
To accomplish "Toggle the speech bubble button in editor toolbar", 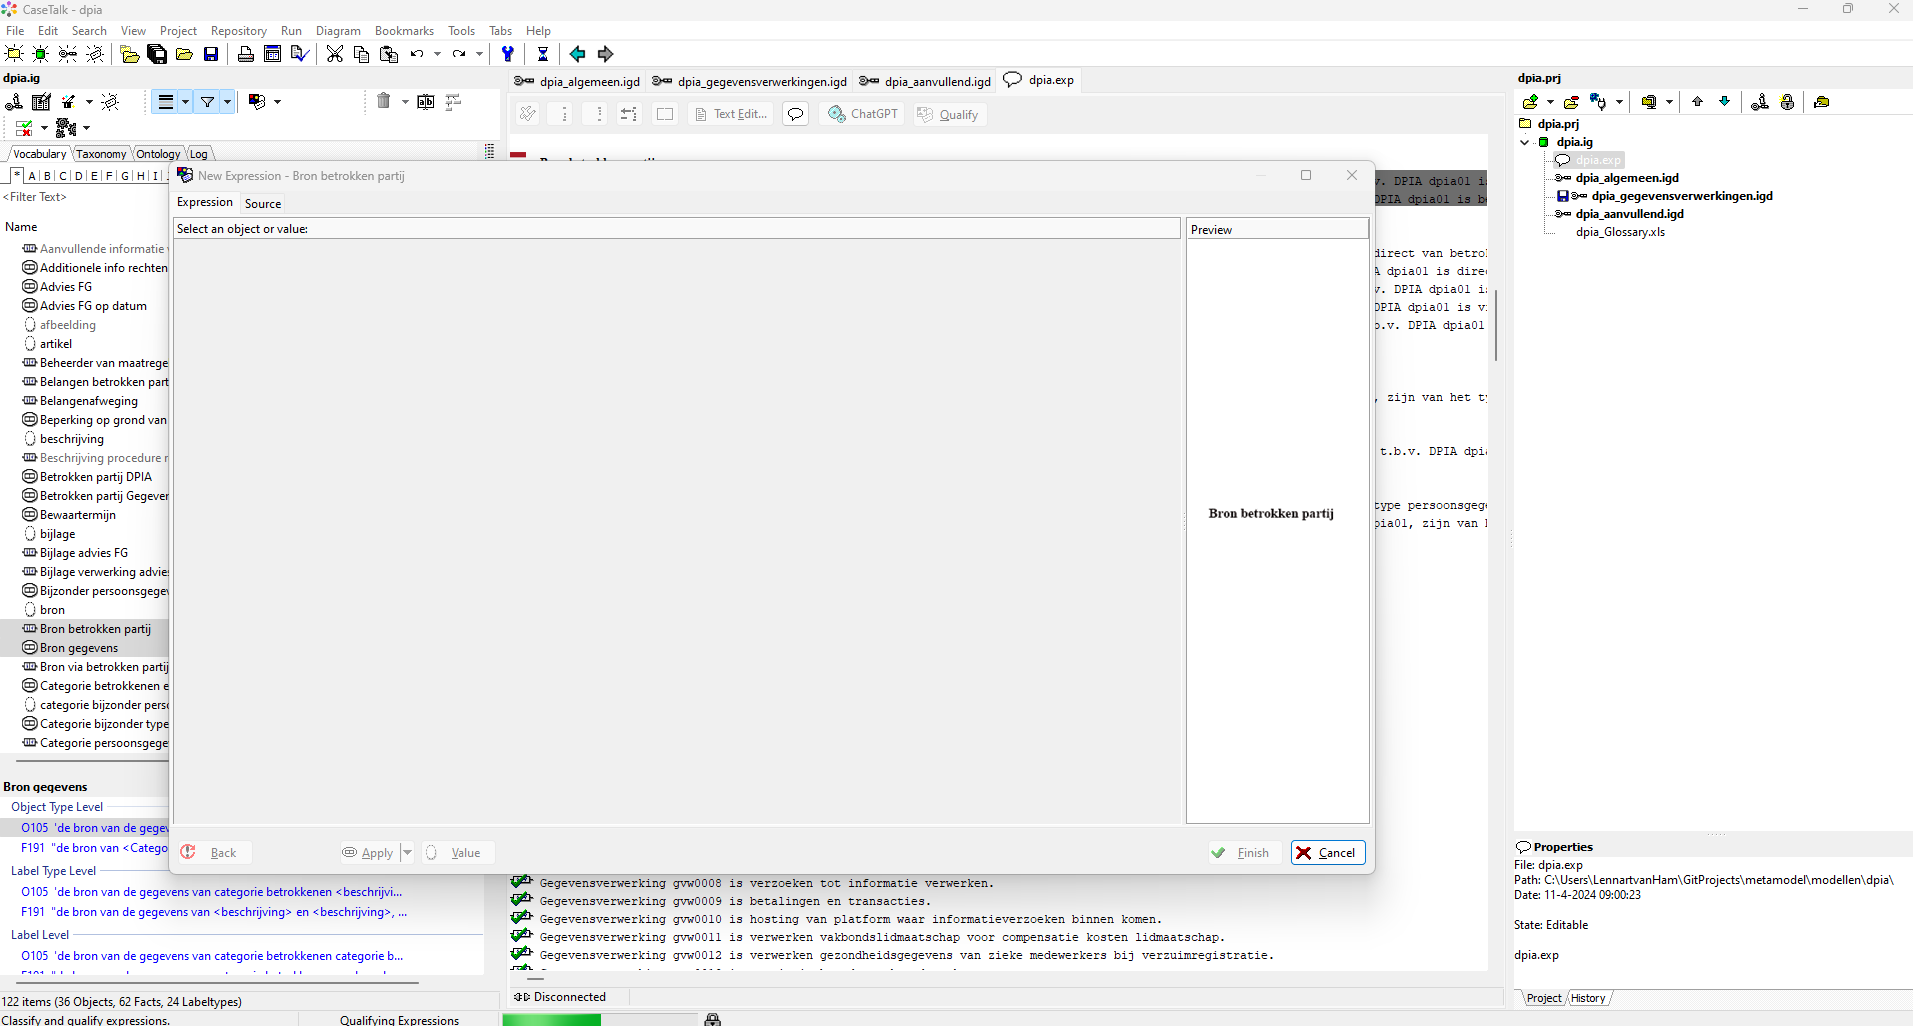I will [795, 114].
